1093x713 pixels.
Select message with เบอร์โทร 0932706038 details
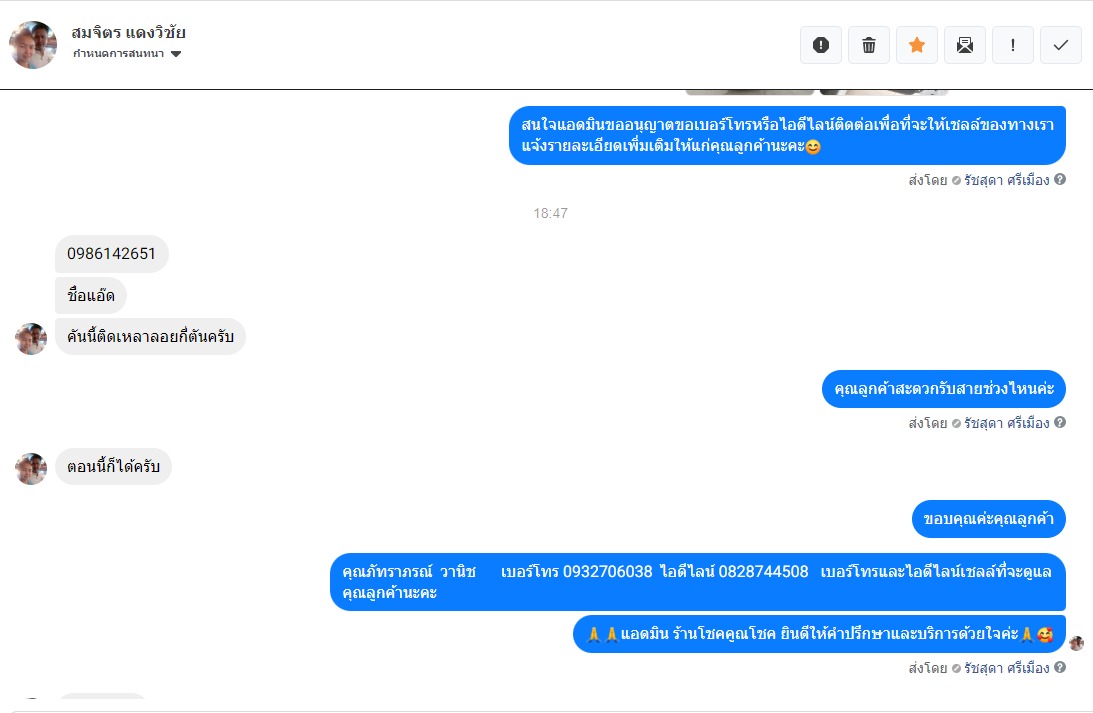pyautogui.click(x=698, y=582)
